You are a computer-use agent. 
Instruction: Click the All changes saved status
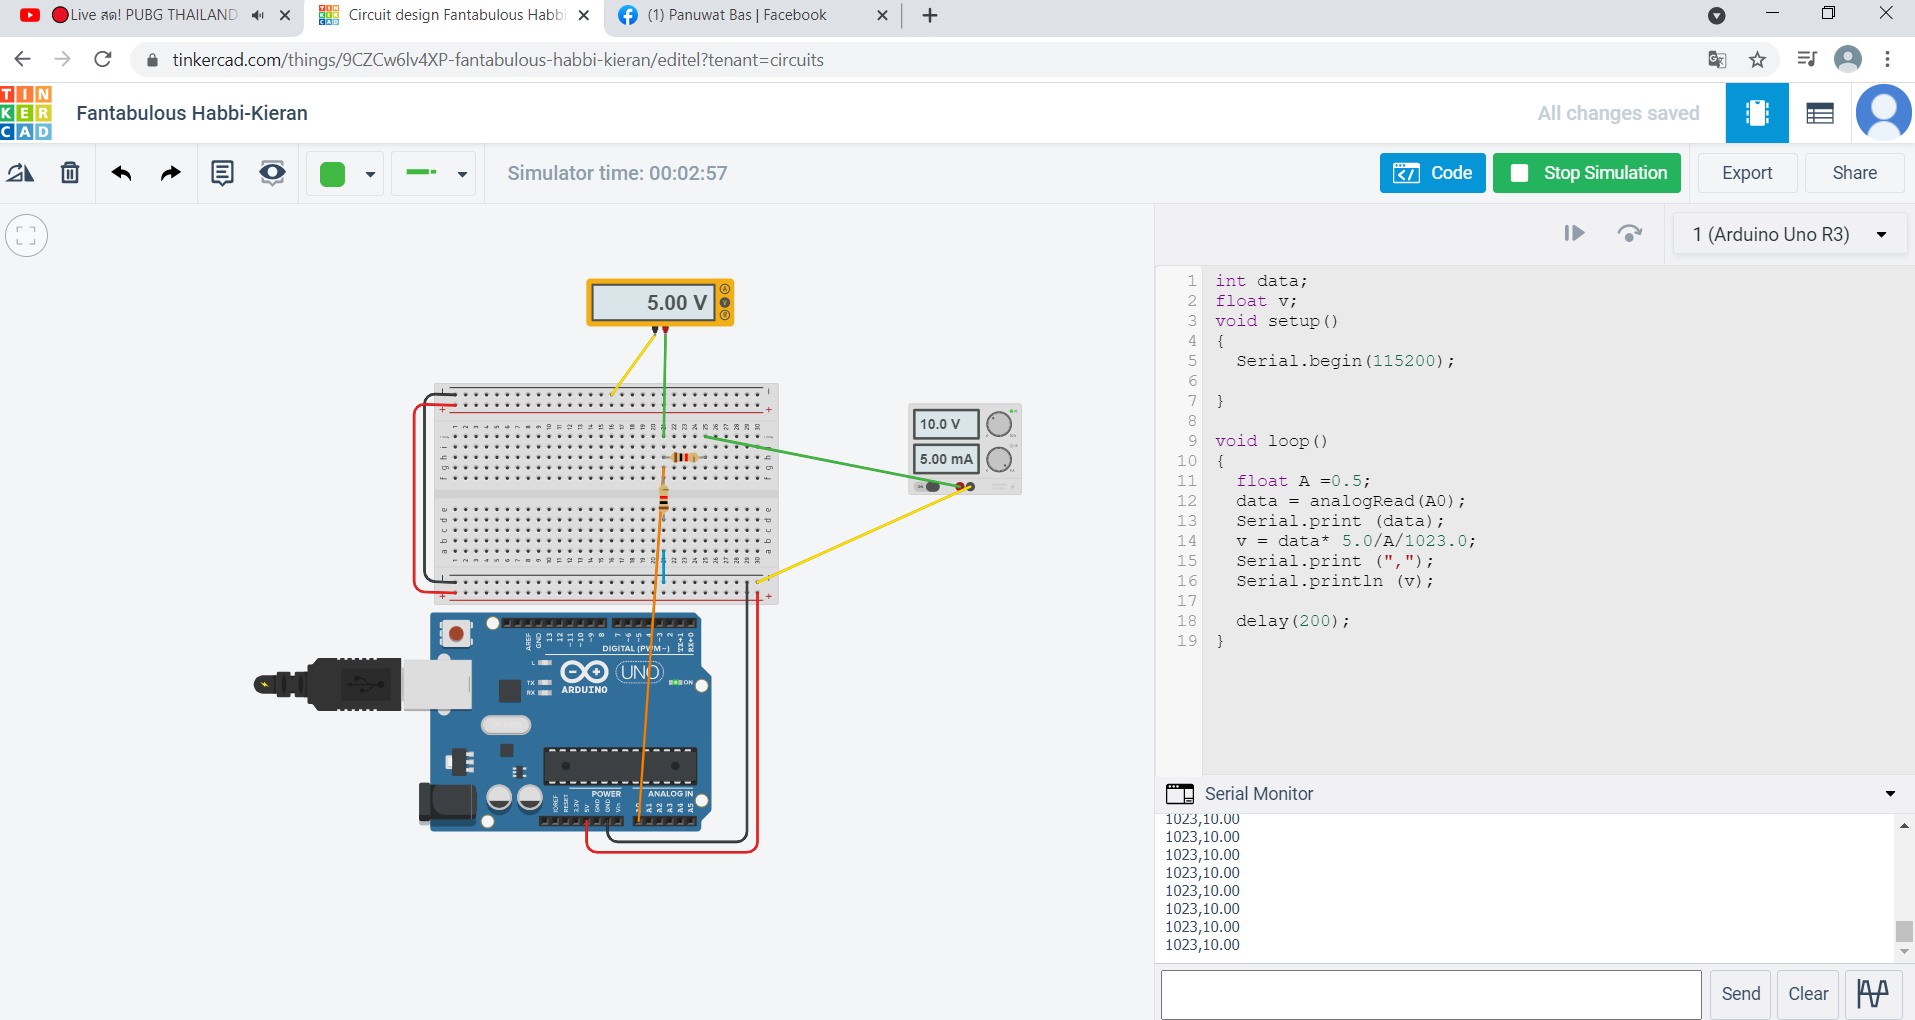click(x=1618, y=113)
